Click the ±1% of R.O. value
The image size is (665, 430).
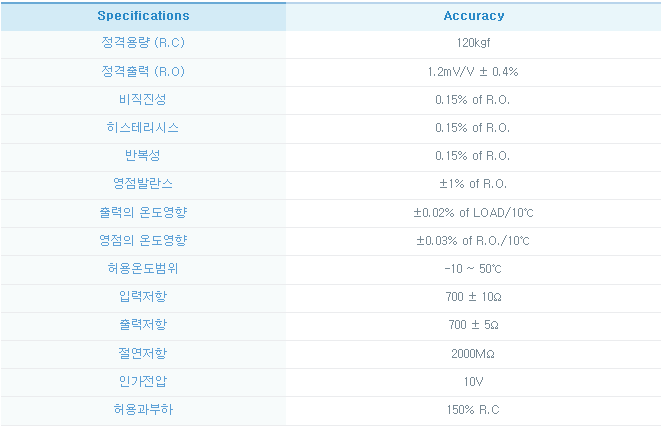[473, 184]
